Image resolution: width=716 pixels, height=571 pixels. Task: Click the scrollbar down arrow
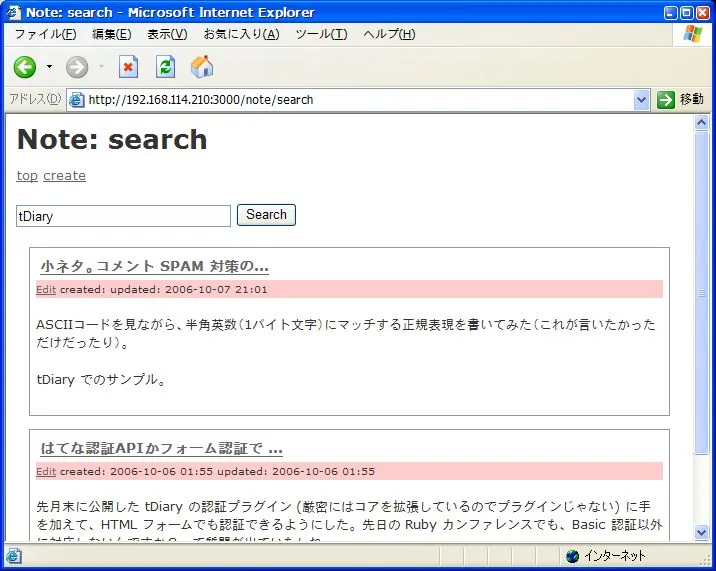[x=701, y=532]
